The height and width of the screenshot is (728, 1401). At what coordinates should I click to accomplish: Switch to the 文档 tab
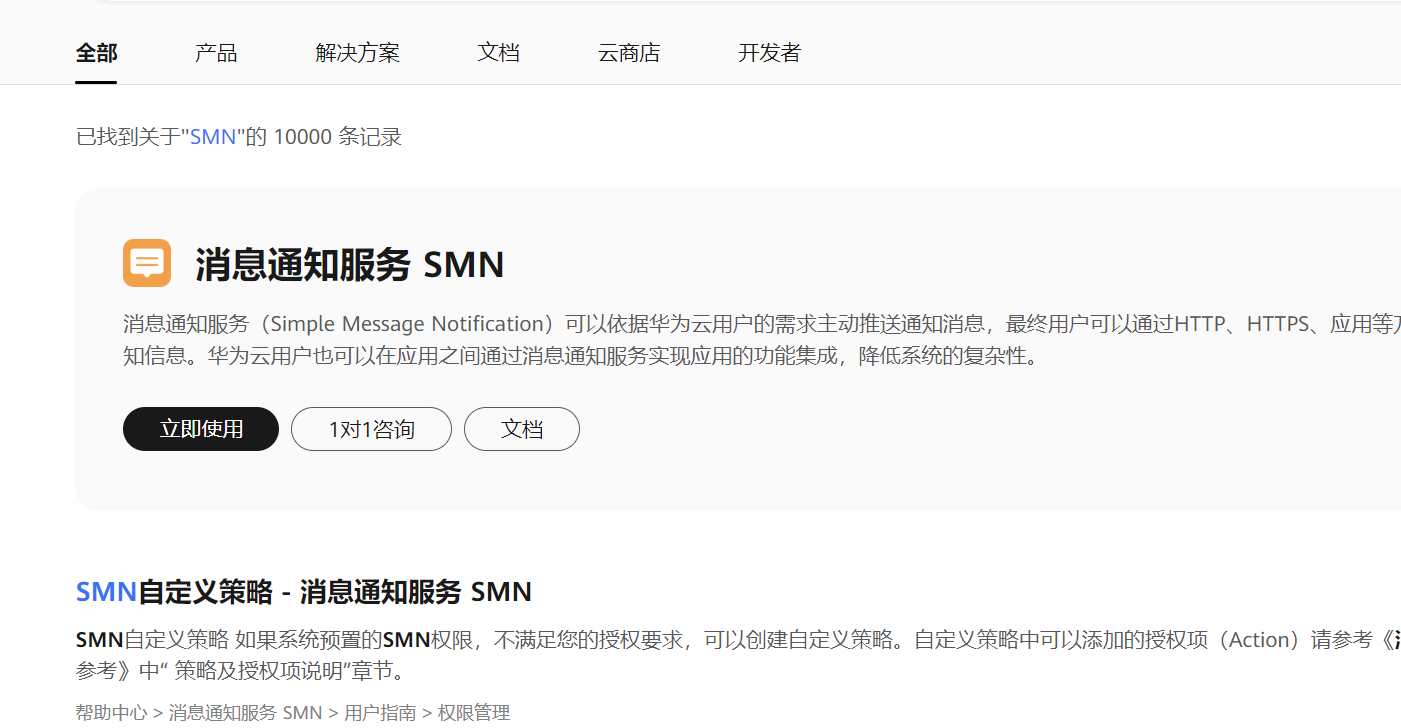498,53
